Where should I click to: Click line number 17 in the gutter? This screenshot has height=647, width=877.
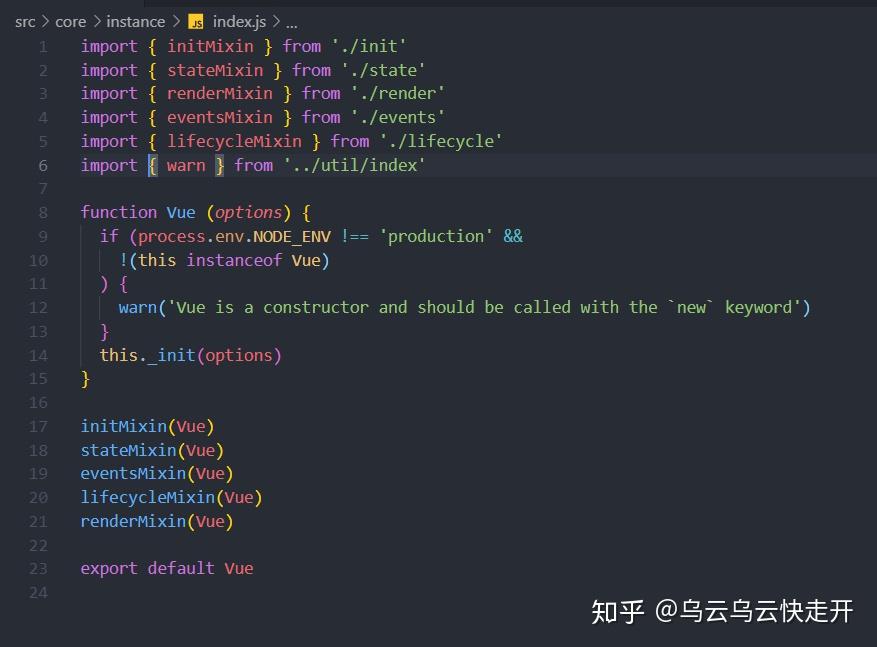click(38, 427)
